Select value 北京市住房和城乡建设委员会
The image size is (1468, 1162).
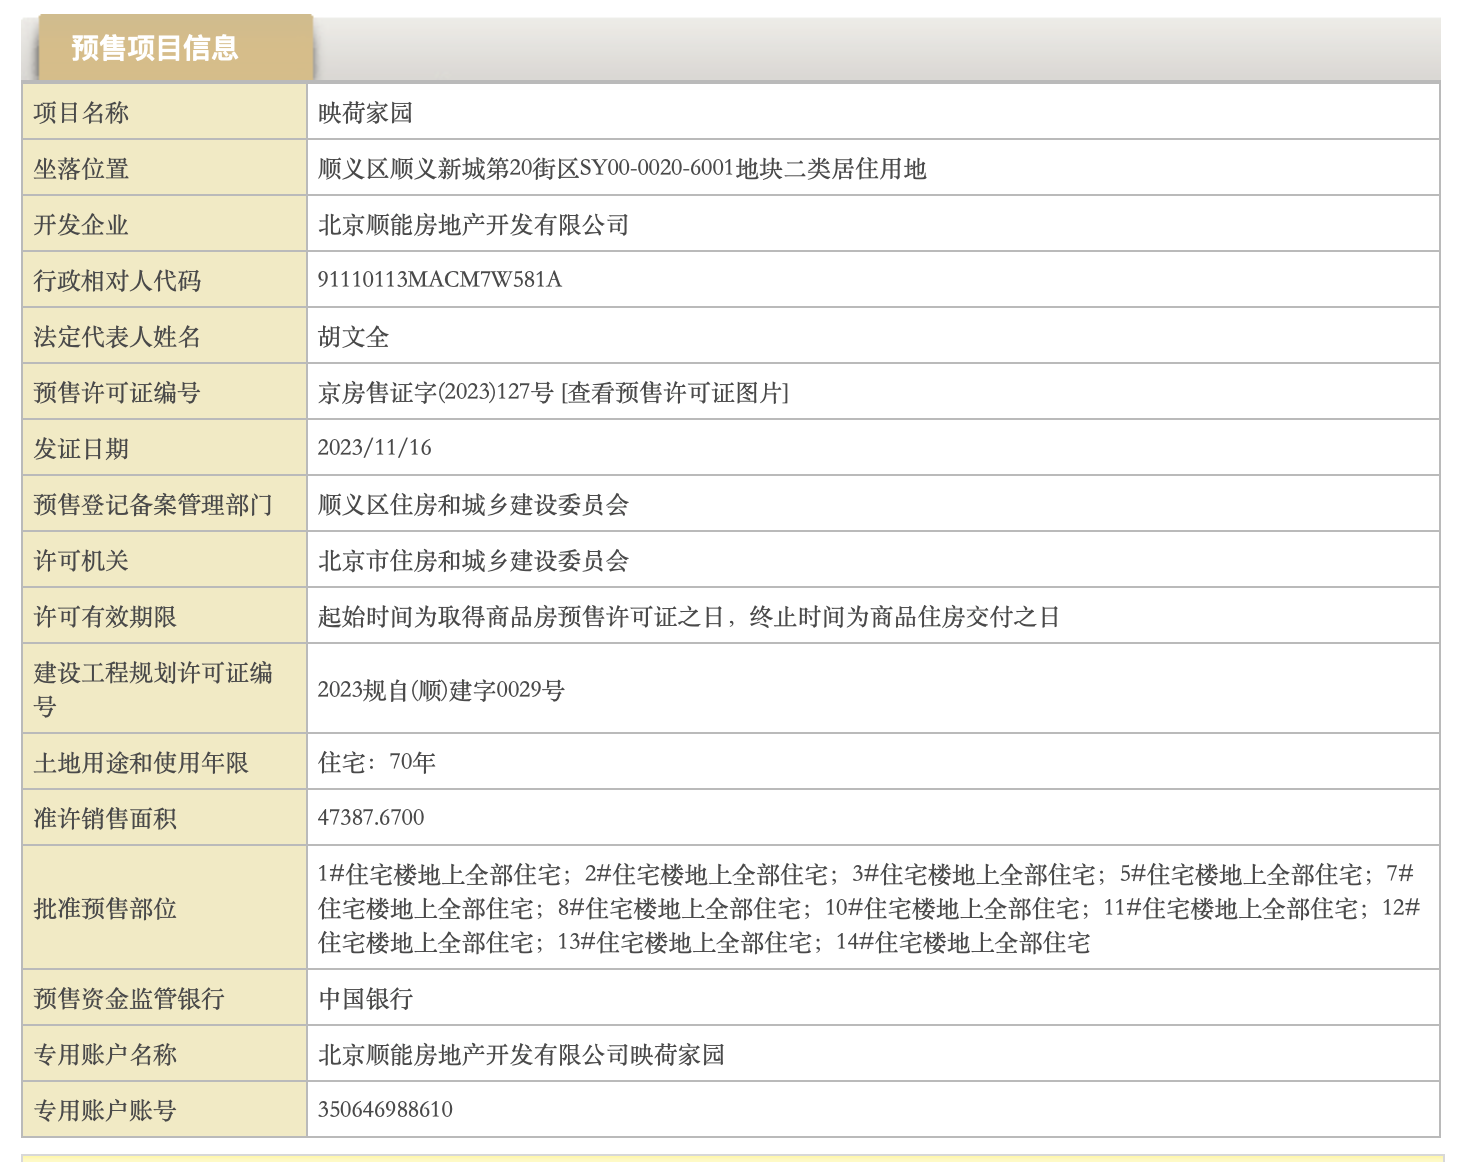(473, 561)
